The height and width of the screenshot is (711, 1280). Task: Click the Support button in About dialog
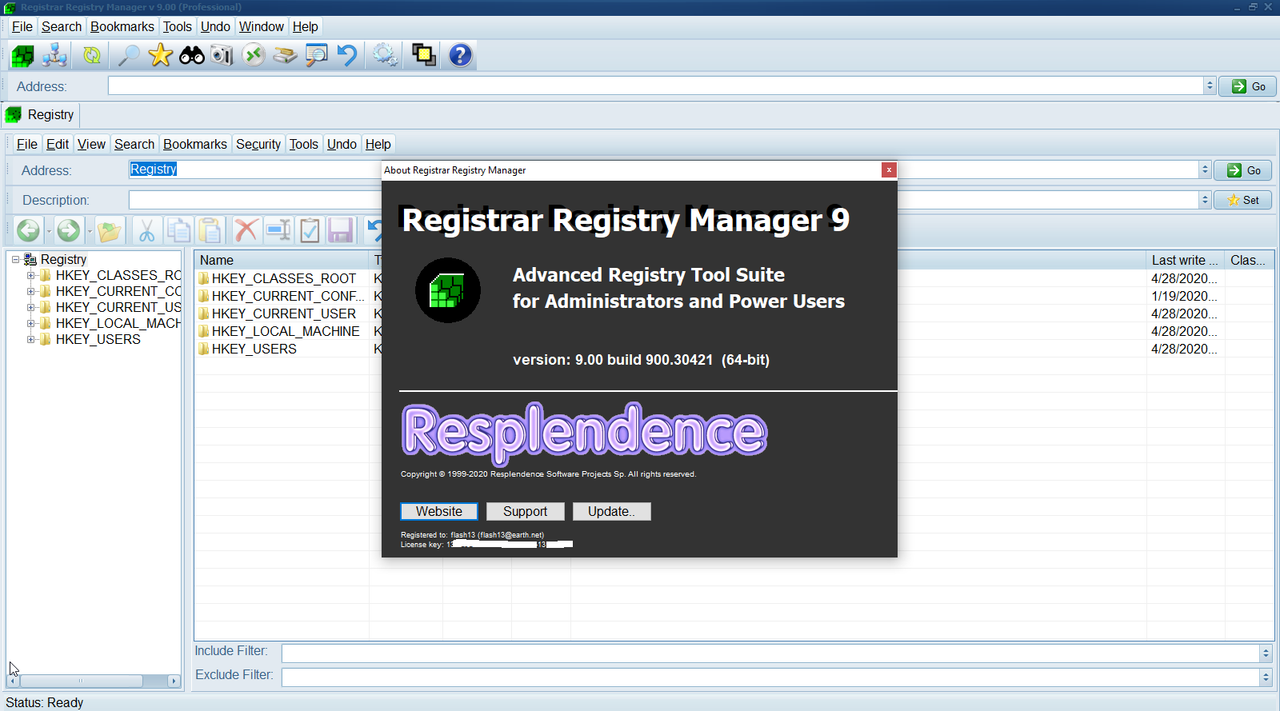pyautogui.click(x=525, y=511)
